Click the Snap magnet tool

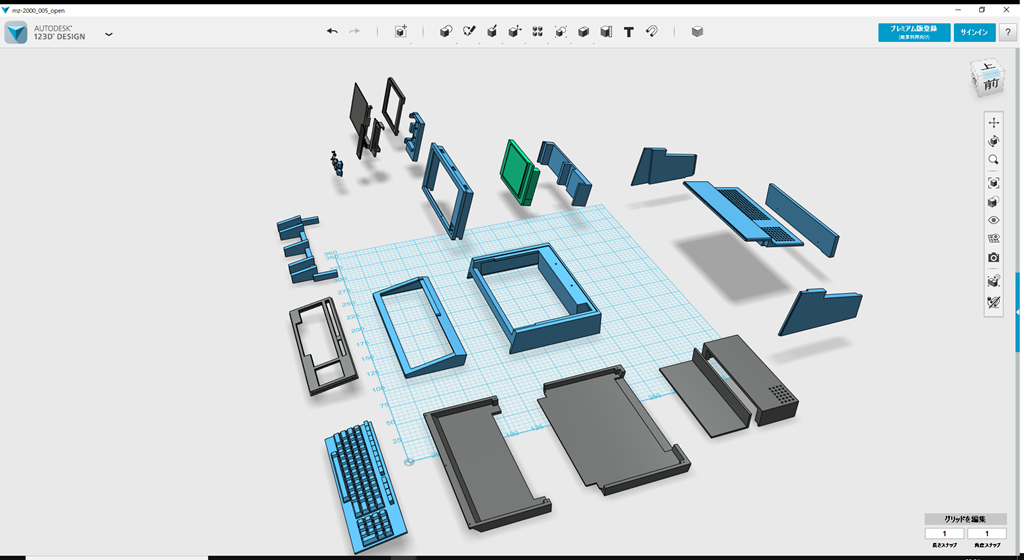[652, 32]
